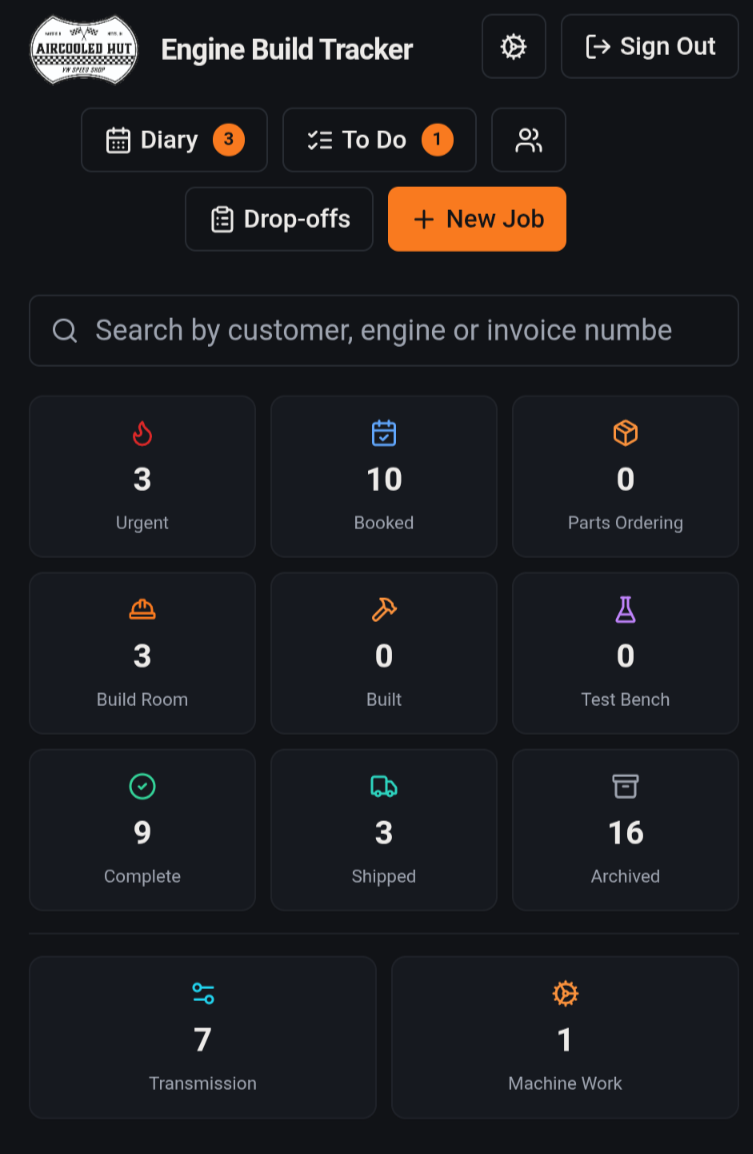Click the exit arrow icon beside Sign Out
Image resolution: width=753 pixels, height=1154 pixels.
click(598, 47)
